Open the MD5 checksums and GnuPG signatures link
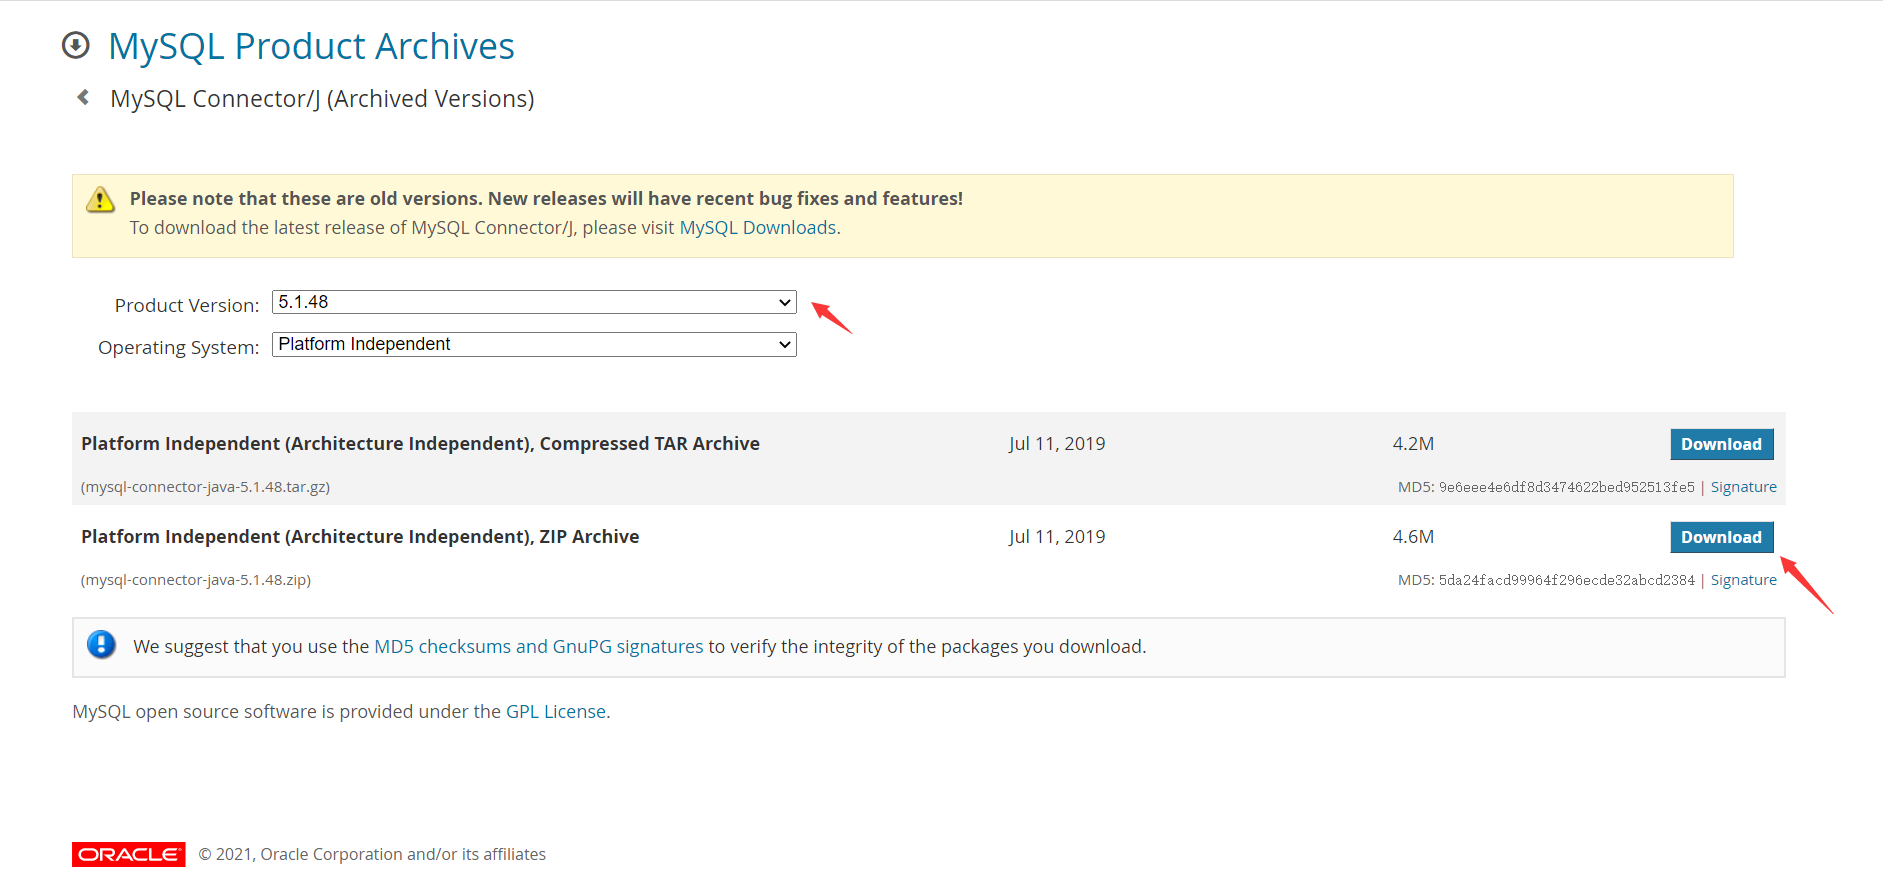The width and height of the screenshot is (1883, 885). [x=539, y=646]
